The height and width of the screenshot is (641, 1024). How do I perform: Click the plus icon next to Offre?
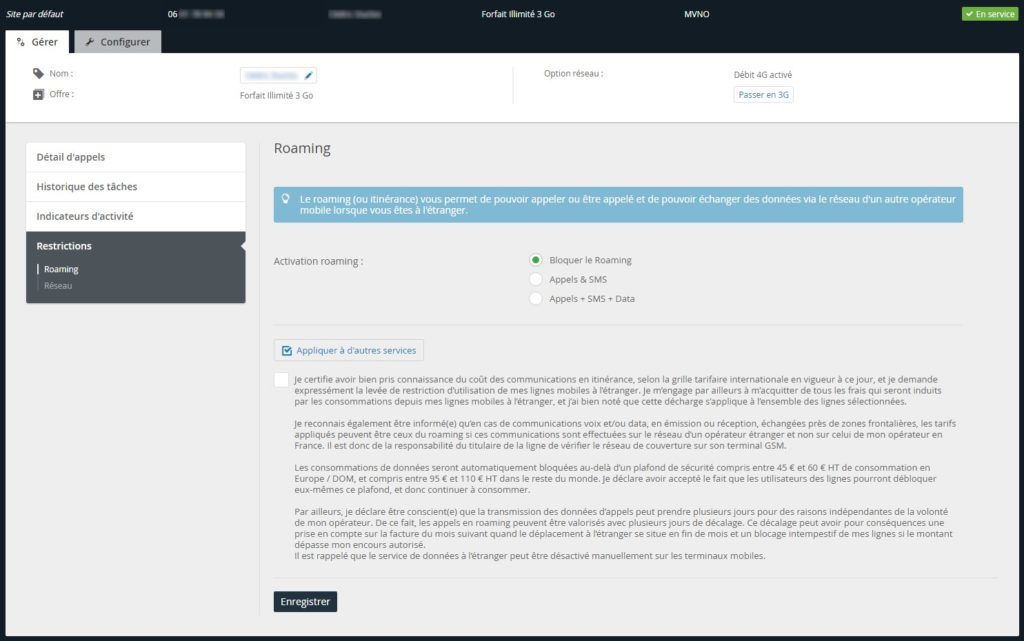point(38,95)
